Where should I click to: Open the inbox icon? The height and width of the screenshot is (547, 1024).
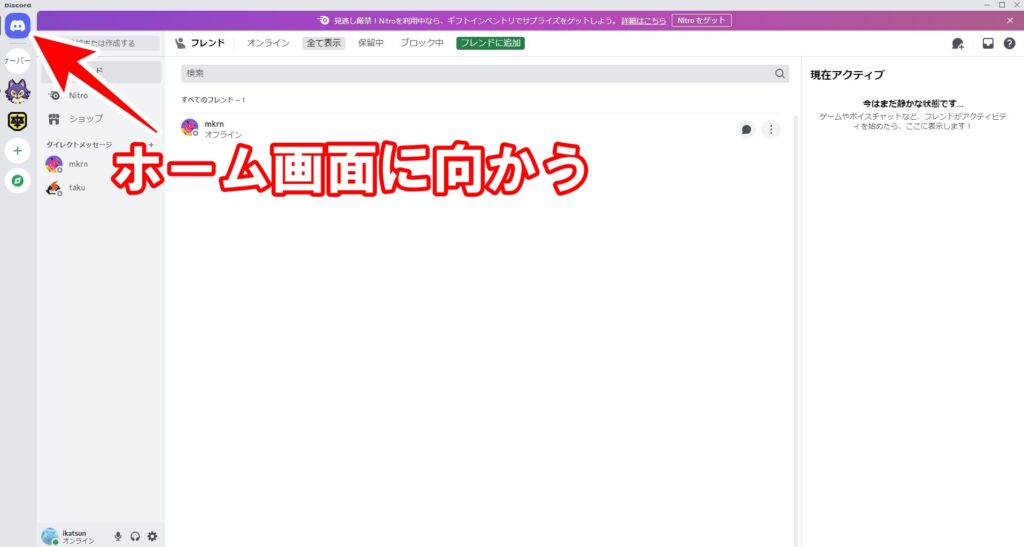pos(988,44)
